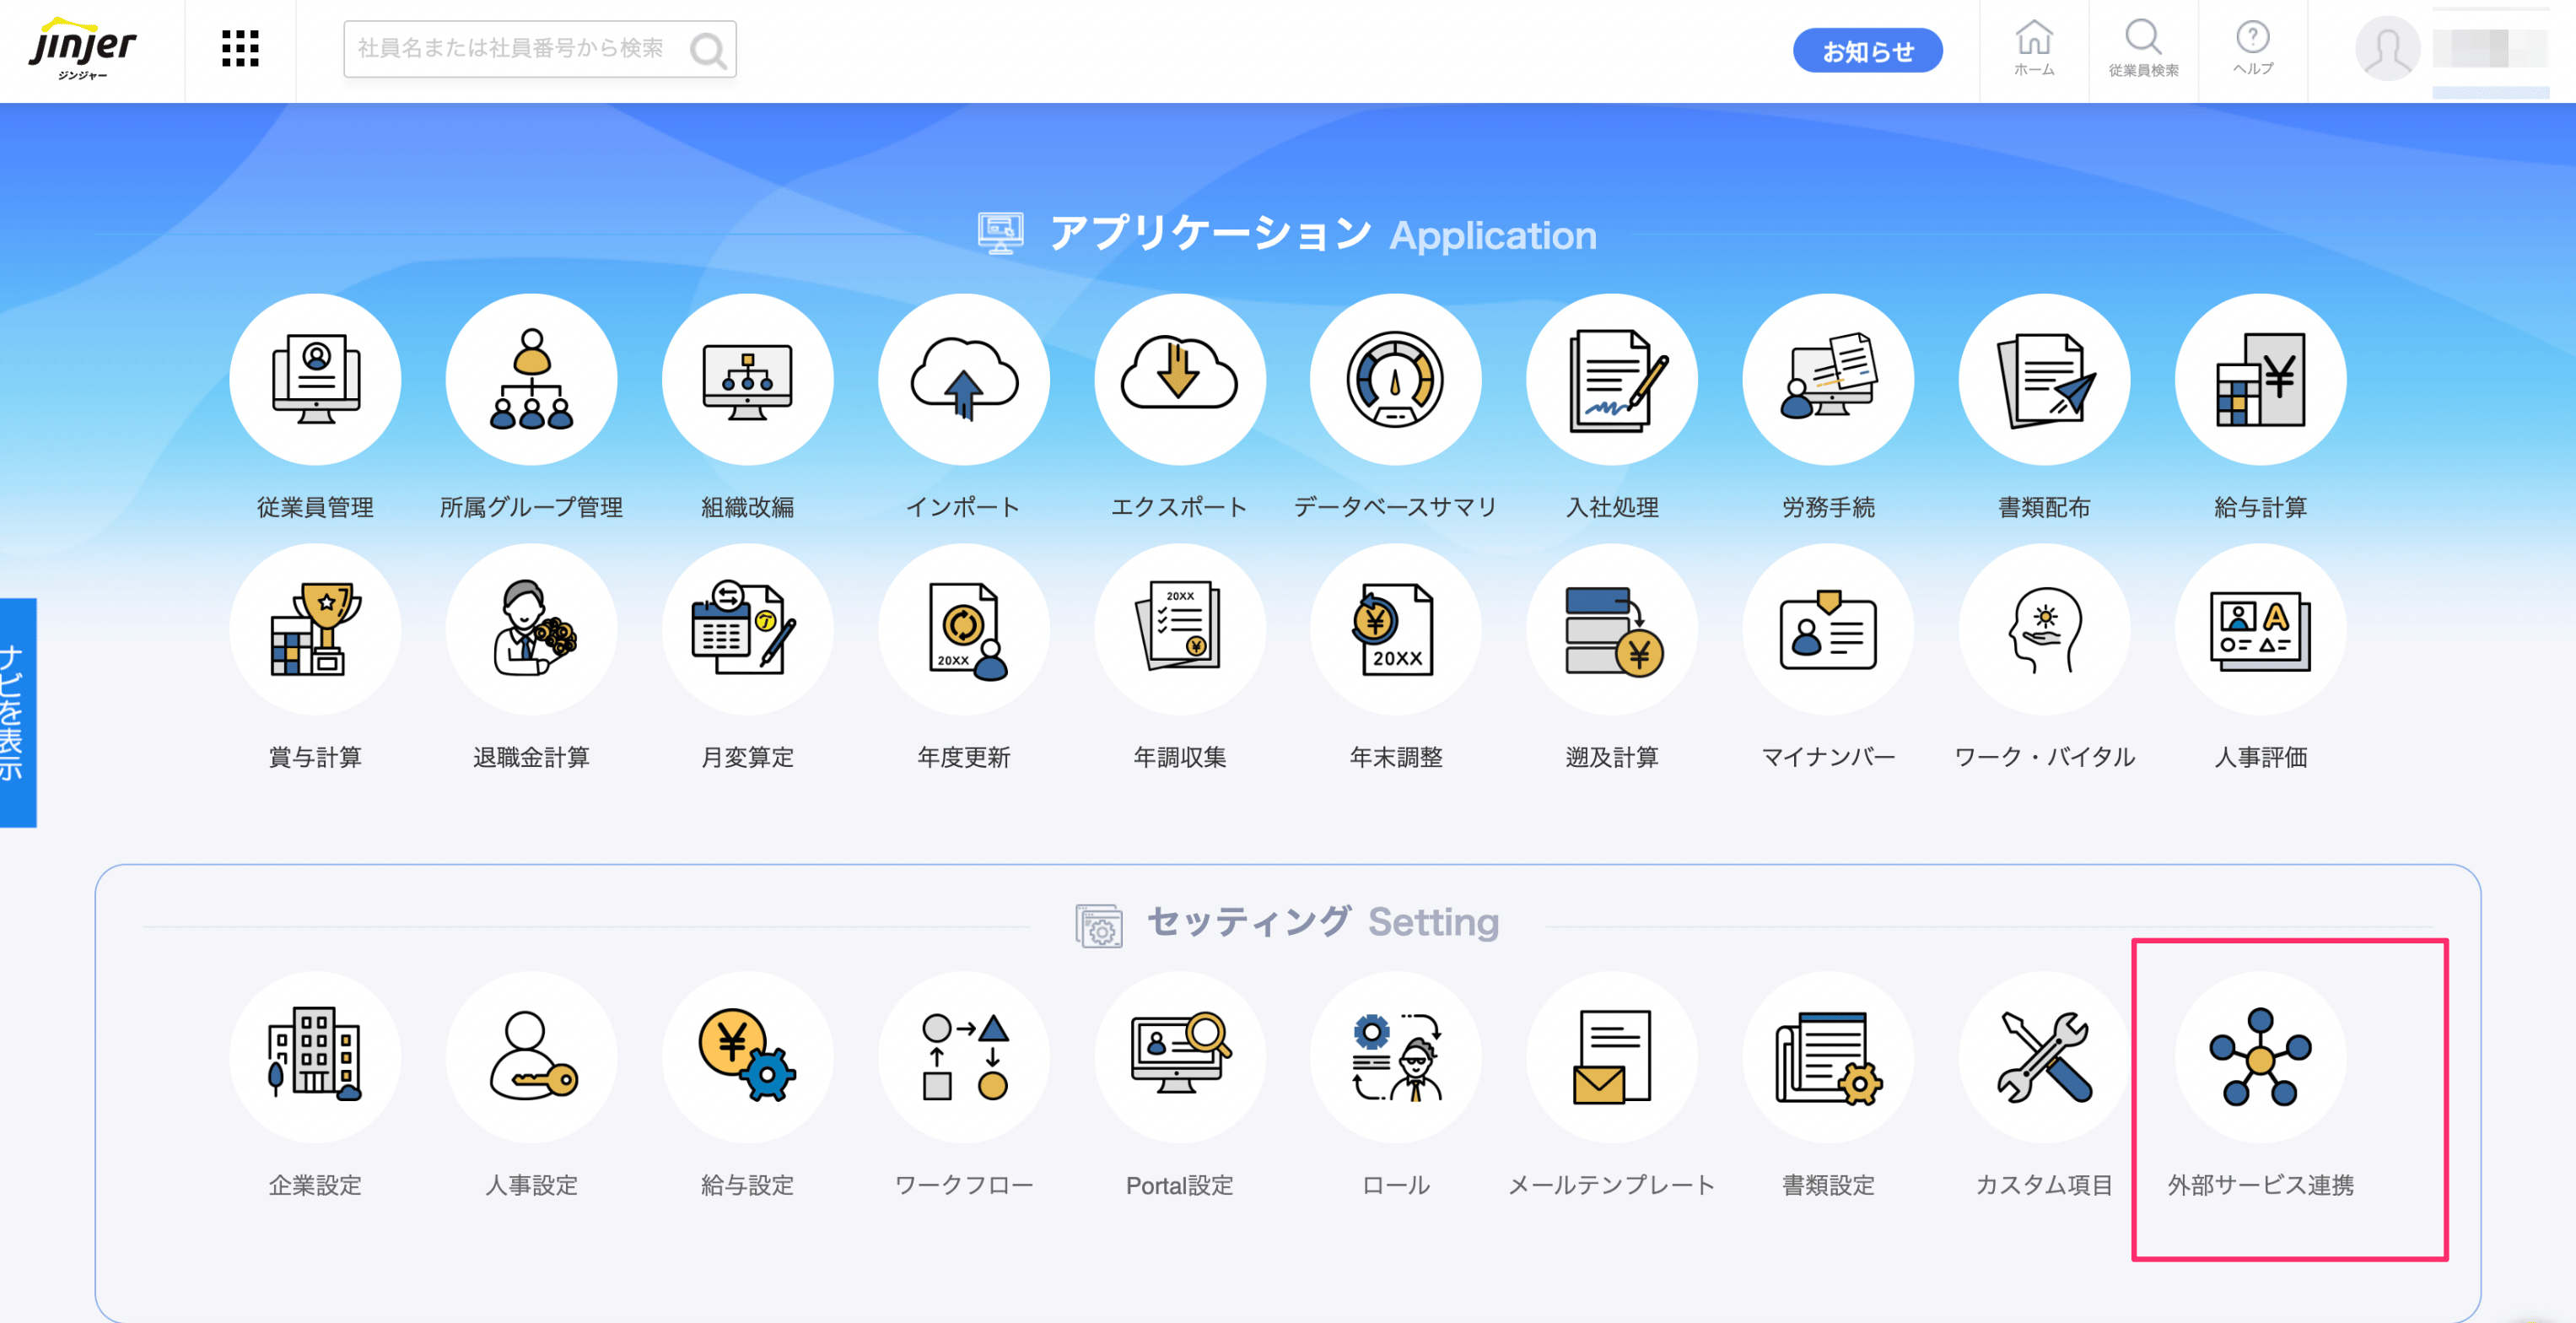Open the インポート cloud upload app
Viewport: 2576px width, 1323px height.
point(963,379)
